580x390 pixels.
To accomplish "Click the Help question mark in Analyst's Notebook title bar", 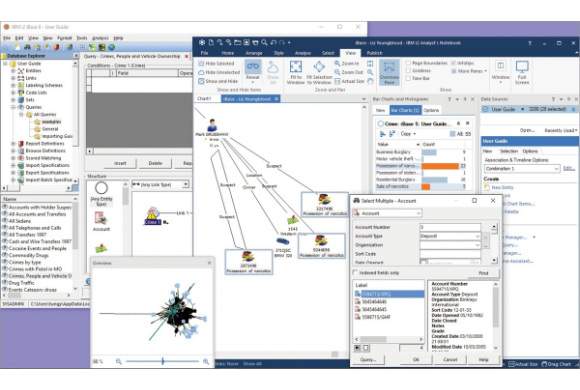I will (530, 43).
